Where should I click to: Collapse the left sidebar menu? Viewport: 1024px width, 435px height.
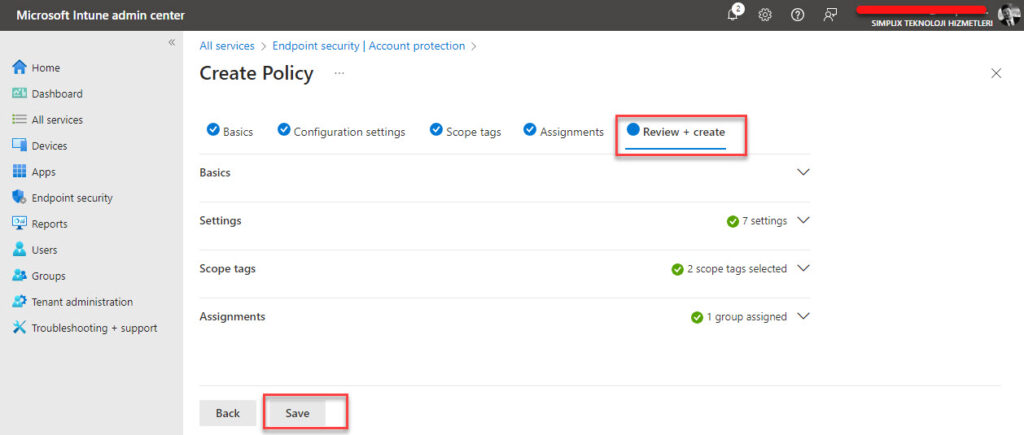171,43
